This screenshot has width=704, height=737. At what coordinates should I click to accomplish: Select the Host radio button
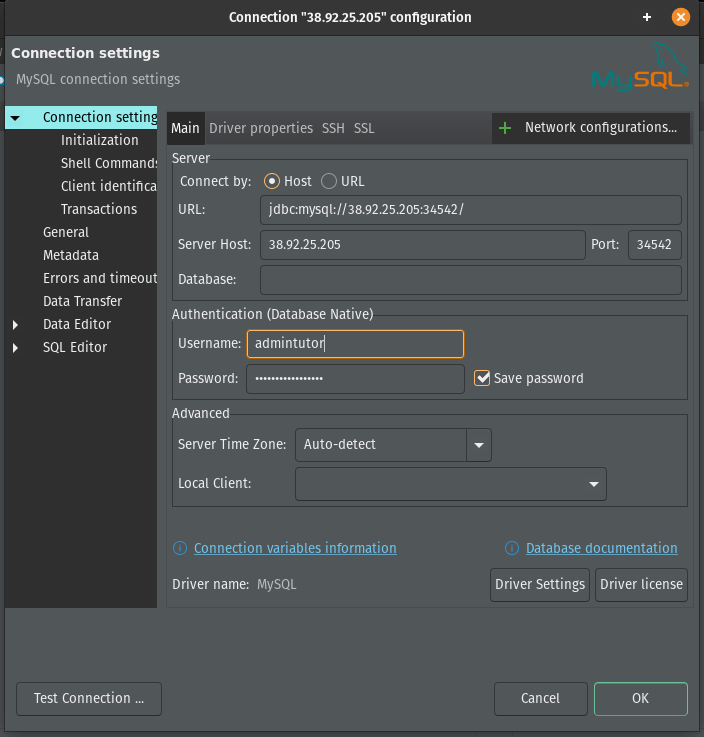(x=272, y=181)
